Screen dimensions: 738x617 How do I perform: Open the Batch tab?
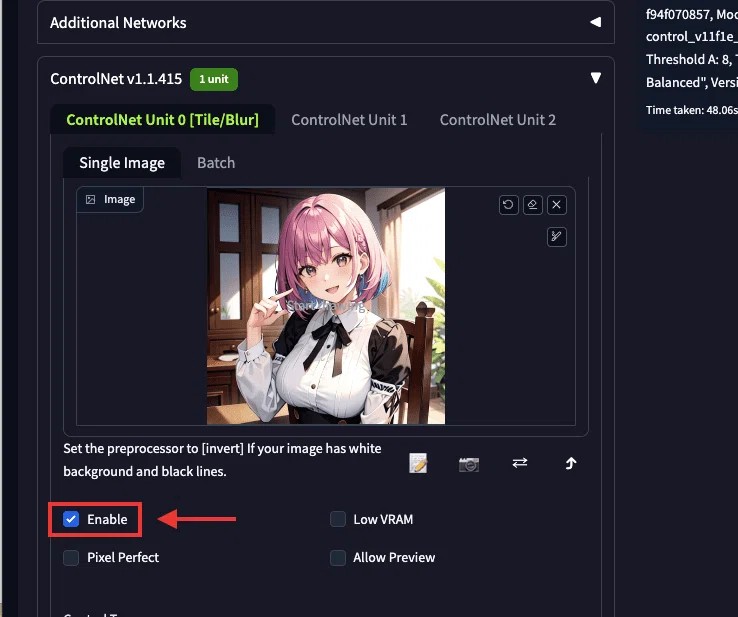[x=216, y=163]
